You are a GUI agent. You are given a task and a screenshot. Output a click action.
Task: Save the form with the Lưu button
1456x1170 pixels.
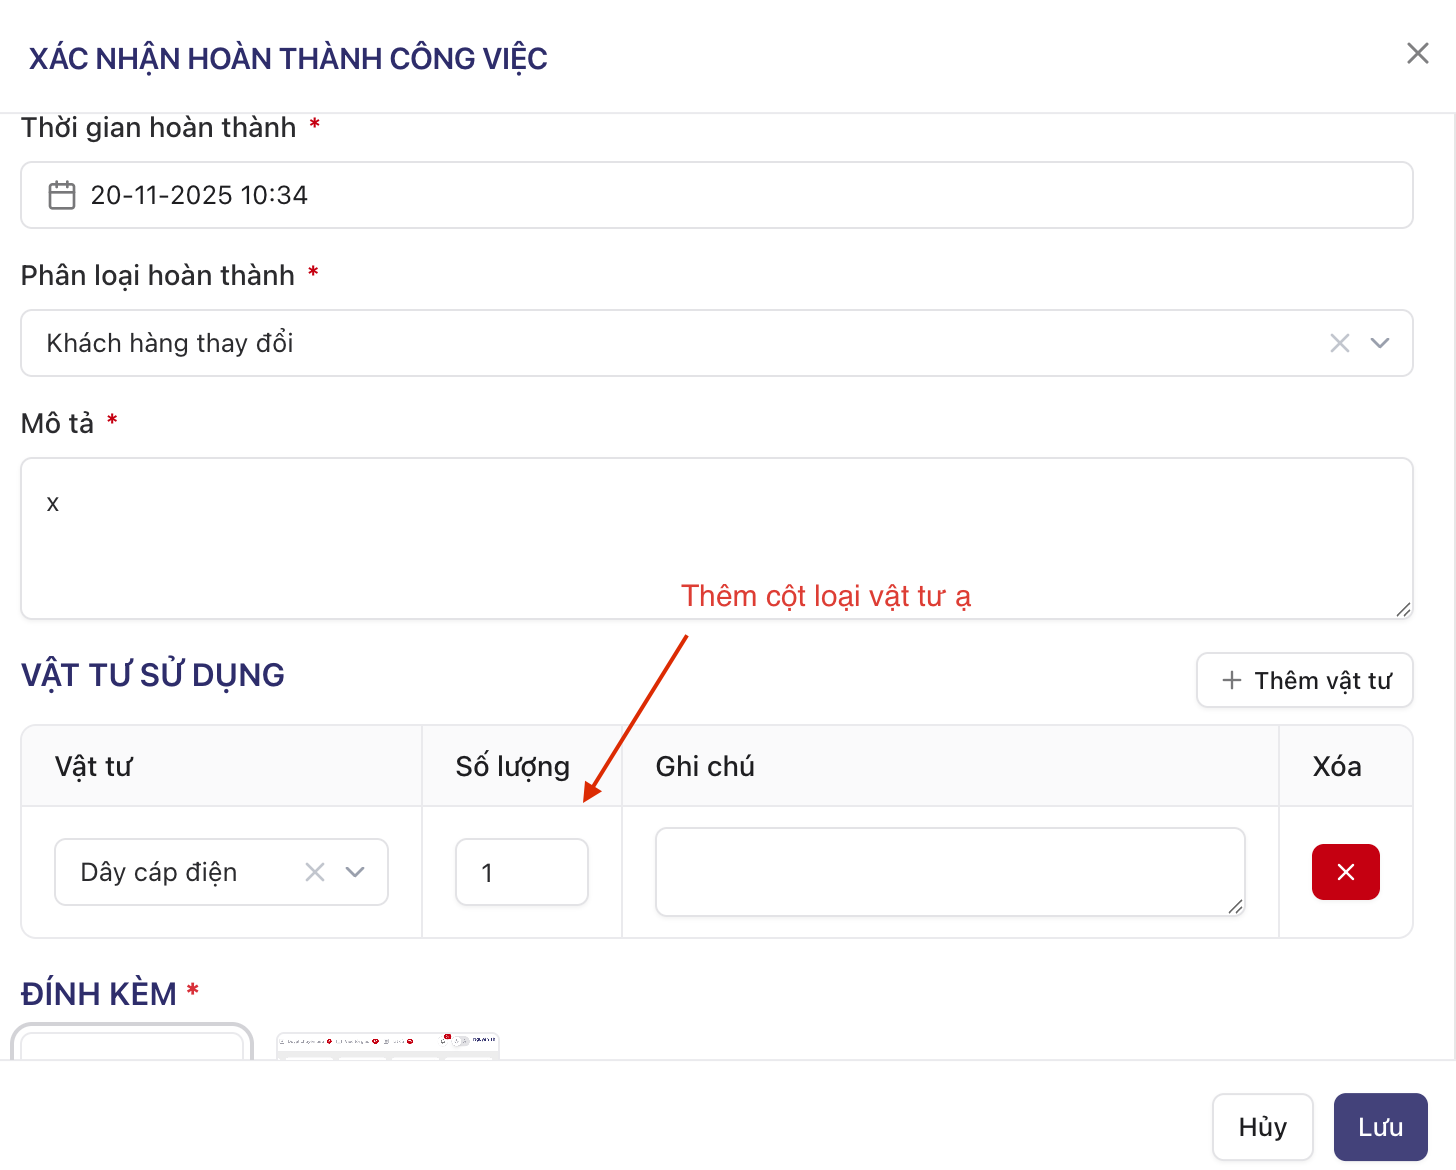1380,1127
